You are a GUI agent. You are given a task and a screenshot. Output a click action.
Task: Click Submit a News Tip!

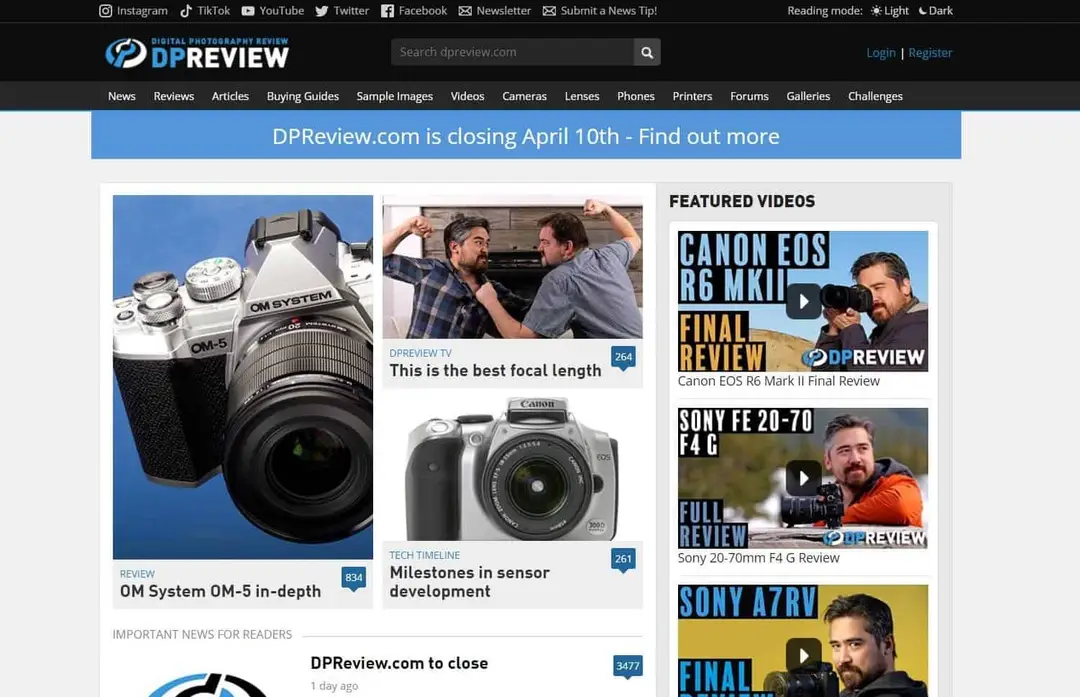[x=600, y=10]
